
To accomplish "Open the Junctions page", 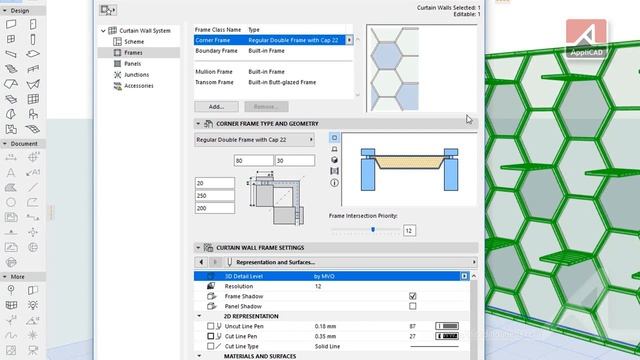I will pyautogui.click(x=136, y=75).
